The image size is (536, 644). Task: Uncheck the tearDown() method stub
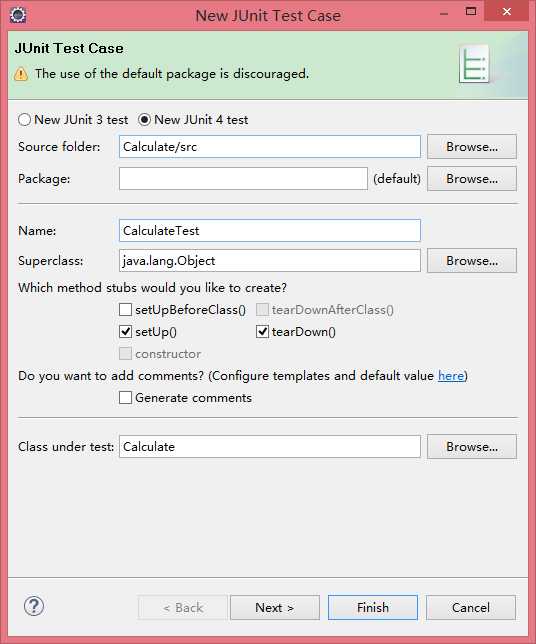pos(262,331)
